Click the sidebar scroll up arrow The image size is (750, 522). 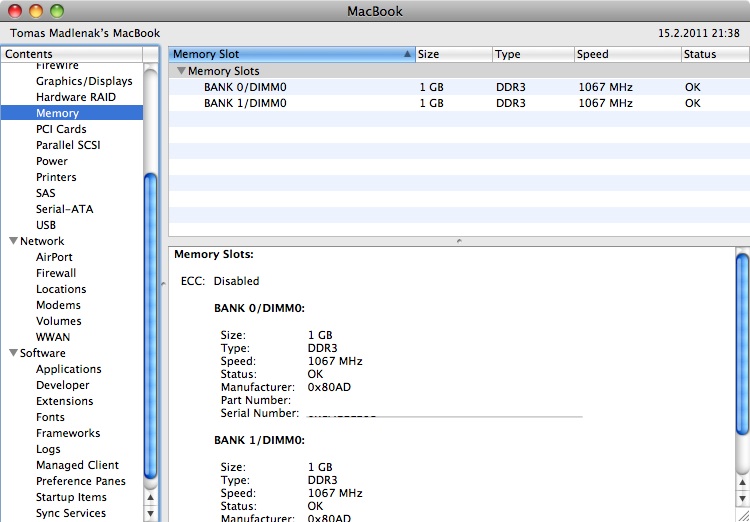point(150,497)
